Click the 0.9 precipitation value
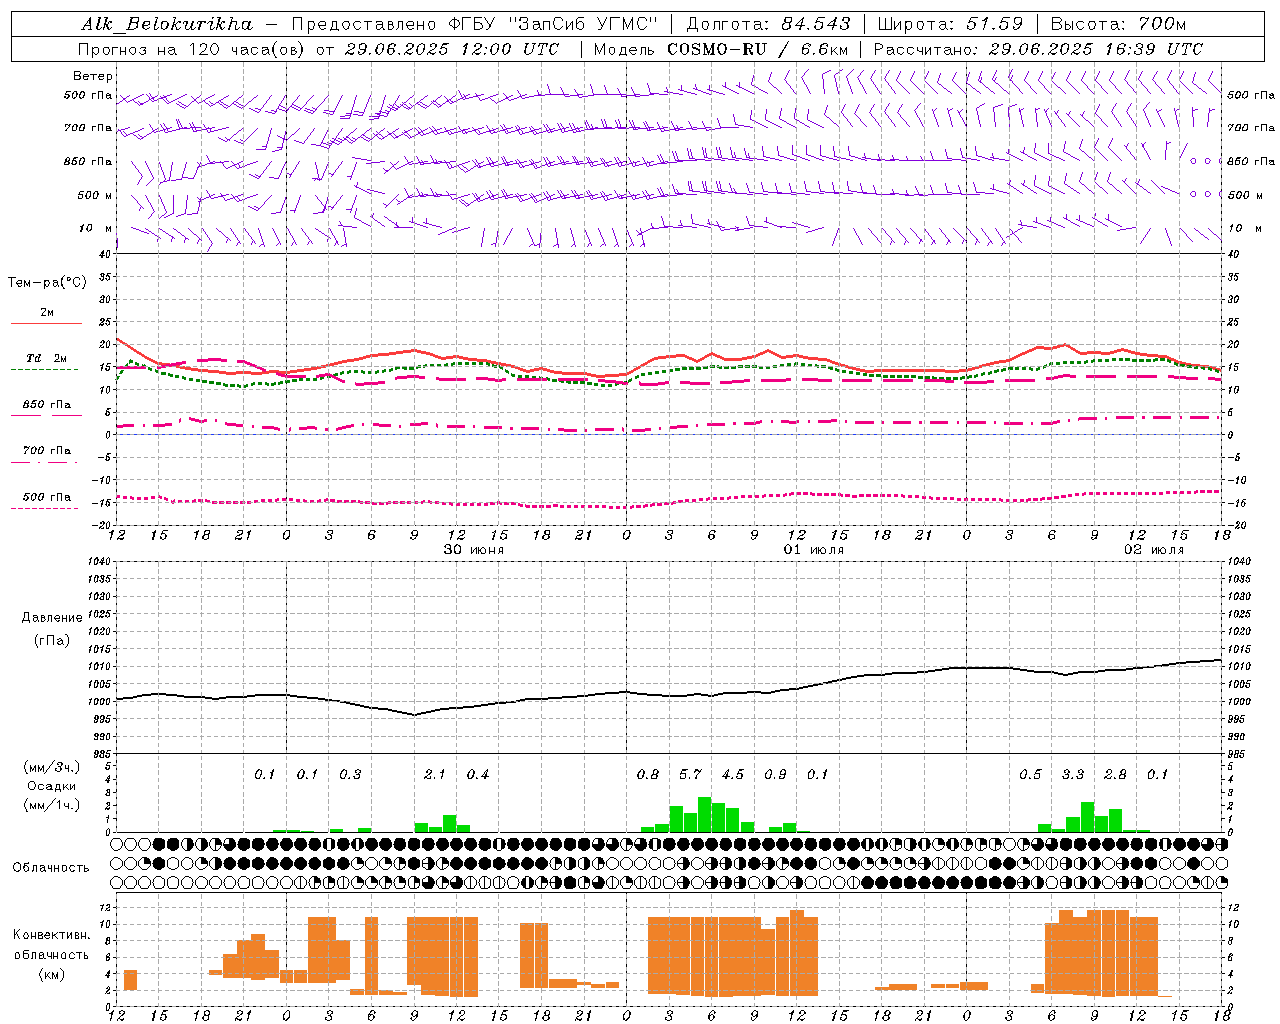The width and height of the screenshot is (1280, 1024). click(775, 775)
